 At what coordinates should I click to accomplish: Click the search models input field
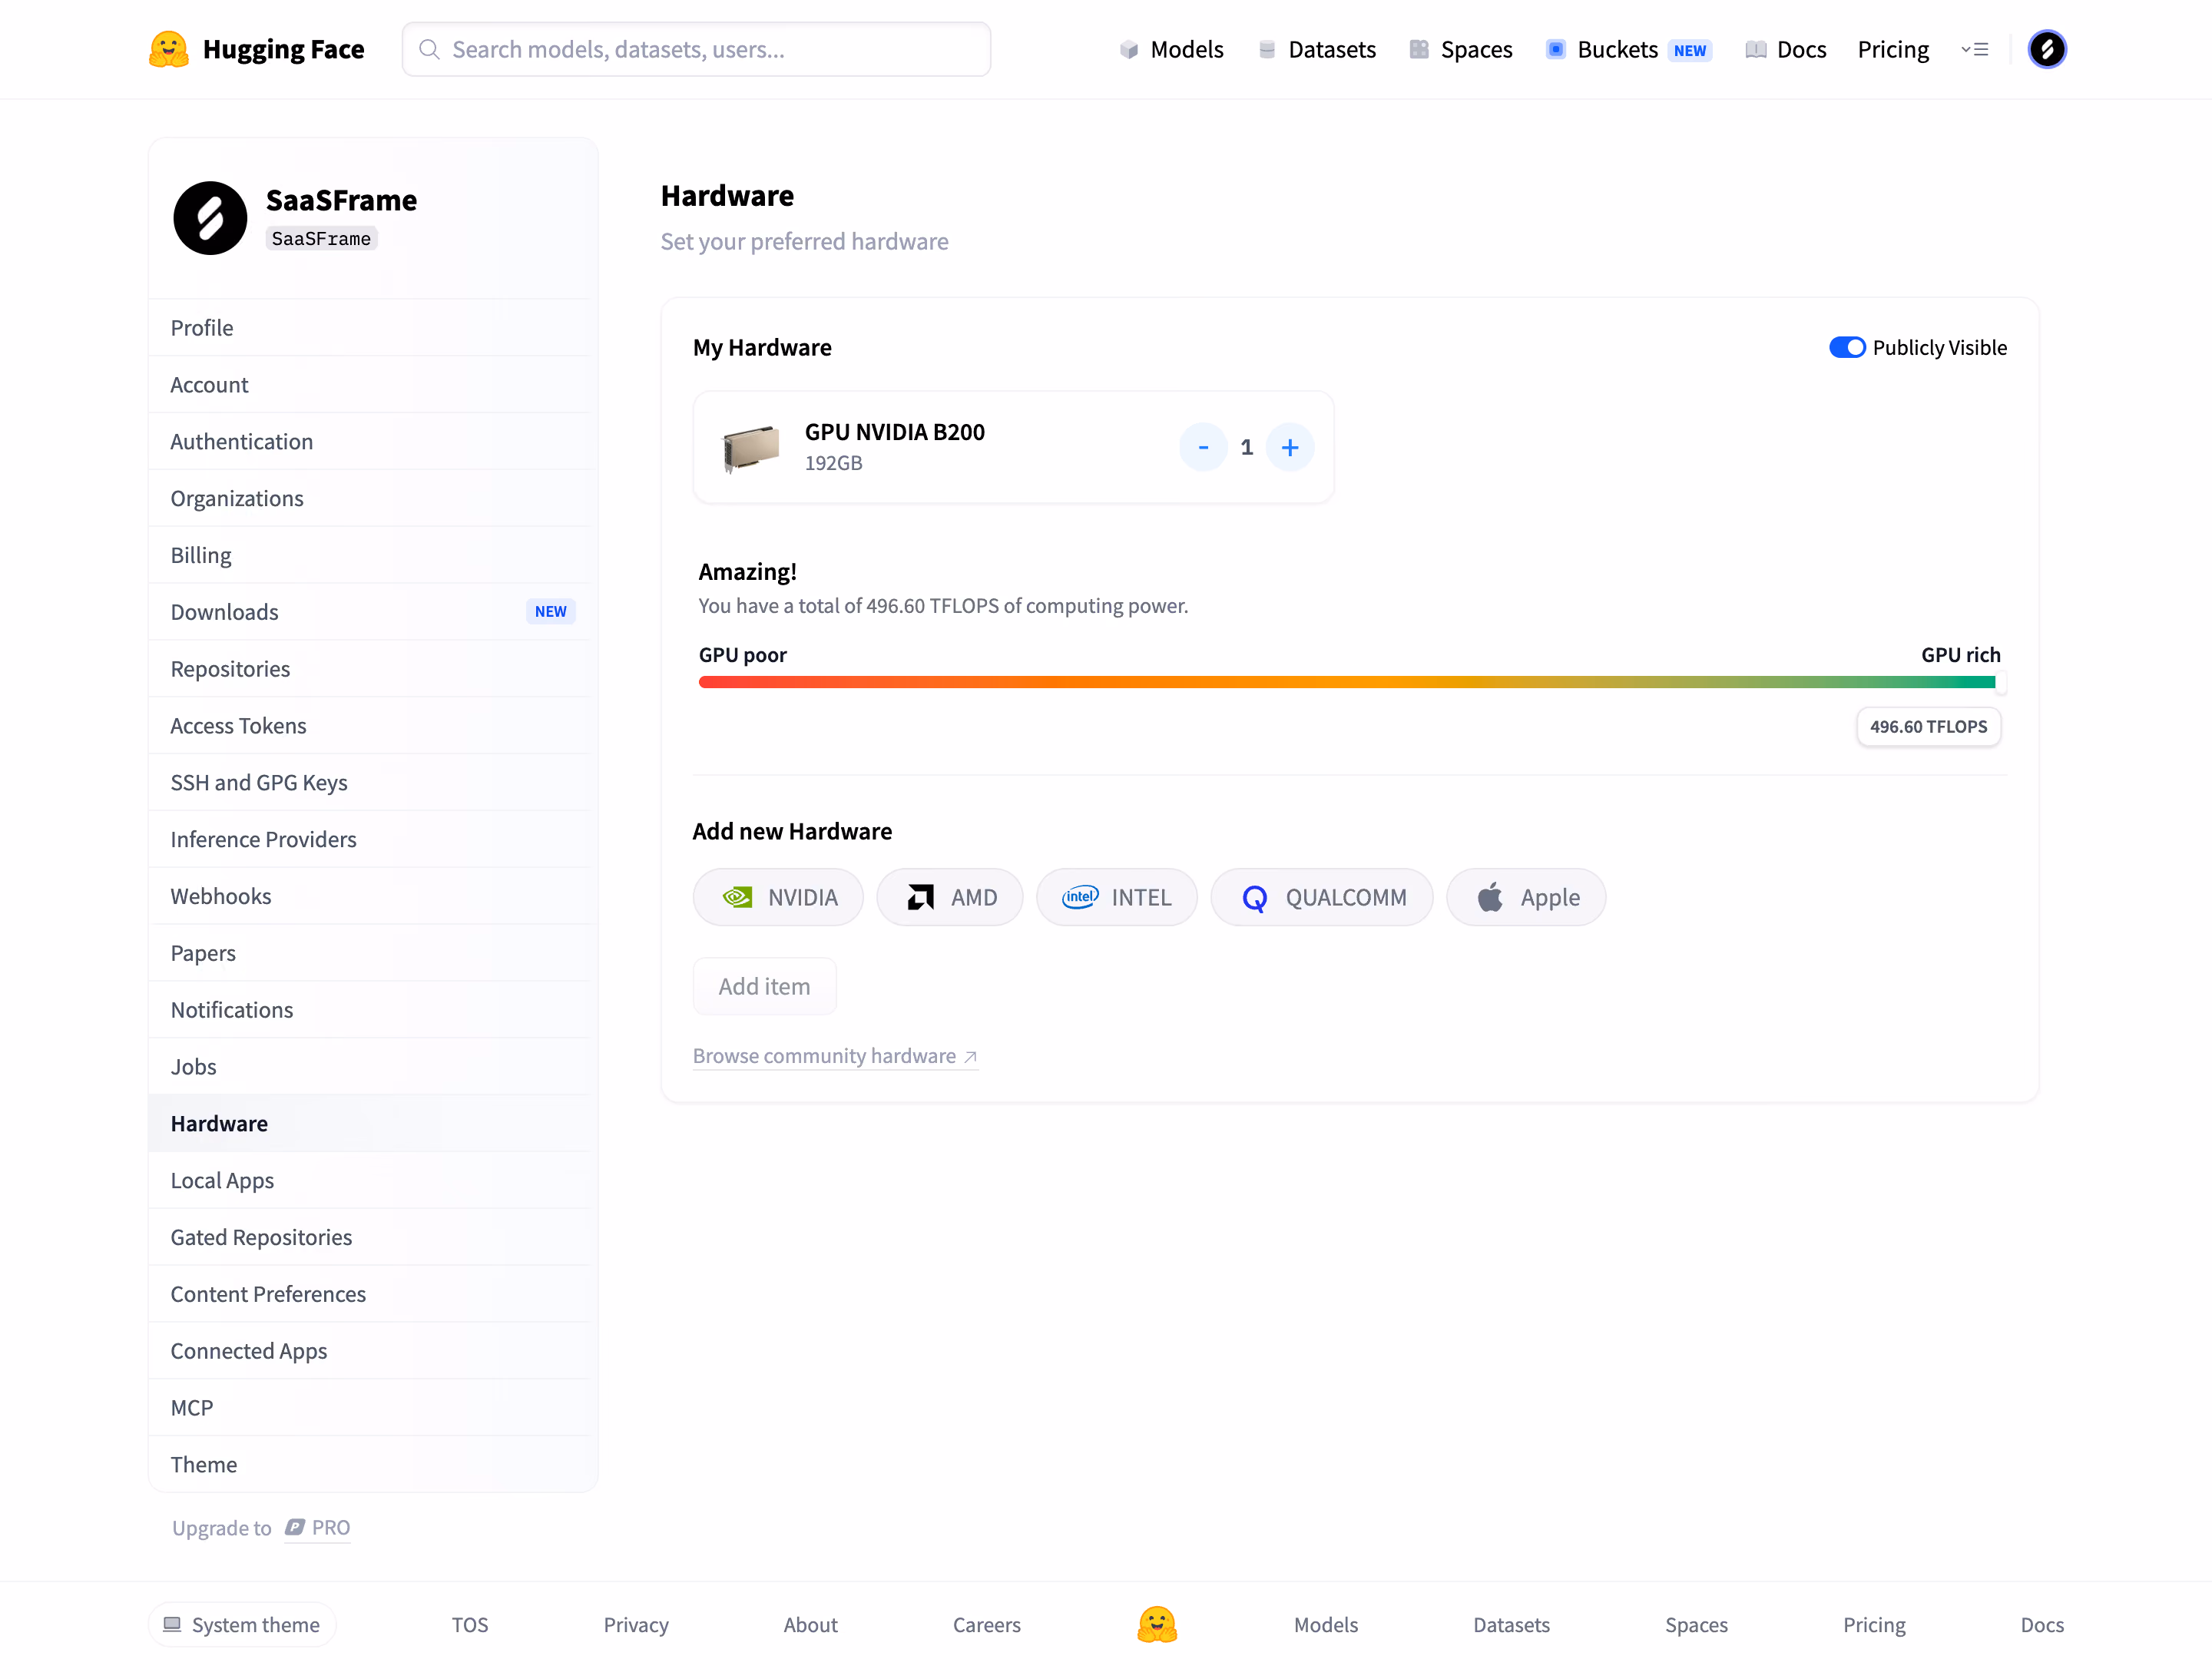point(696,49)
